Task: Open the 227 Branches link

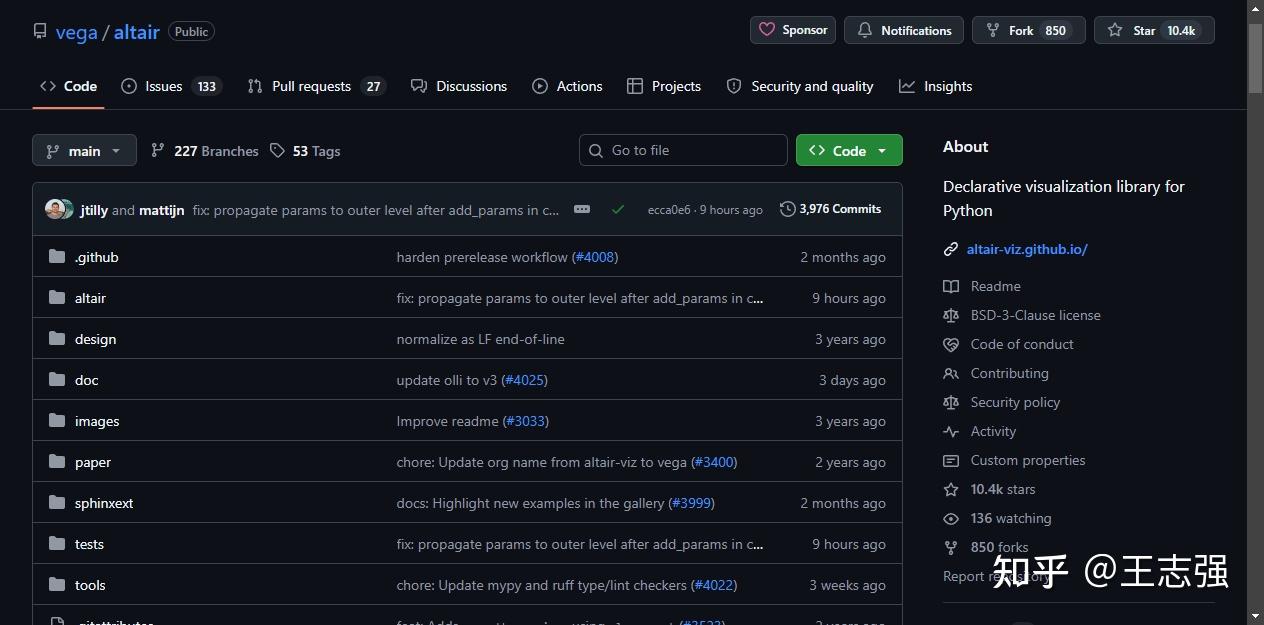Action: 204,151
